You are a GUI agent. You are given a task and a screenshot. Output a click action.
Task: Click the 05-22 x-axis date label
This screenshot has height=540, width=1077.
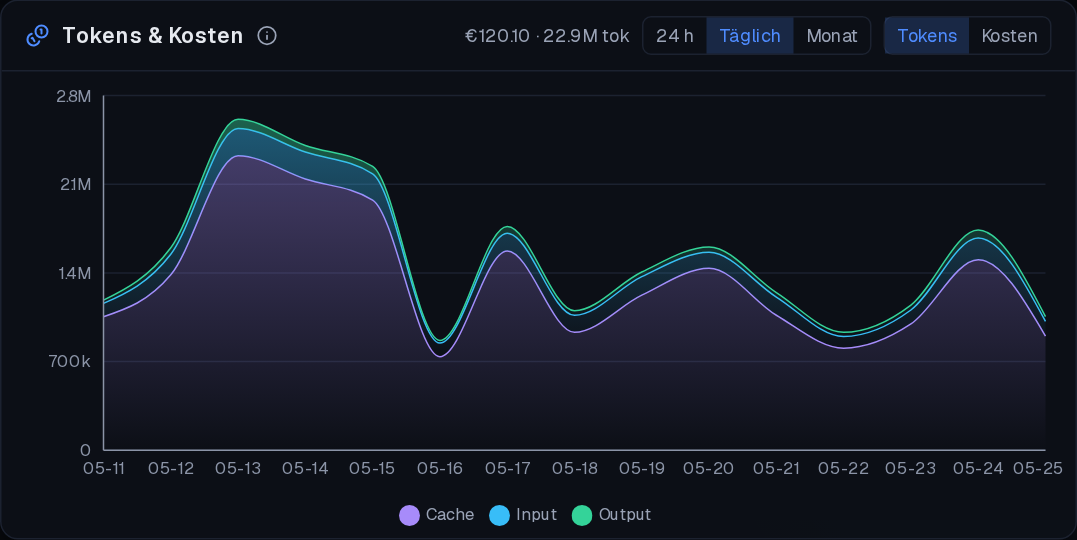(x=843, y=469)
